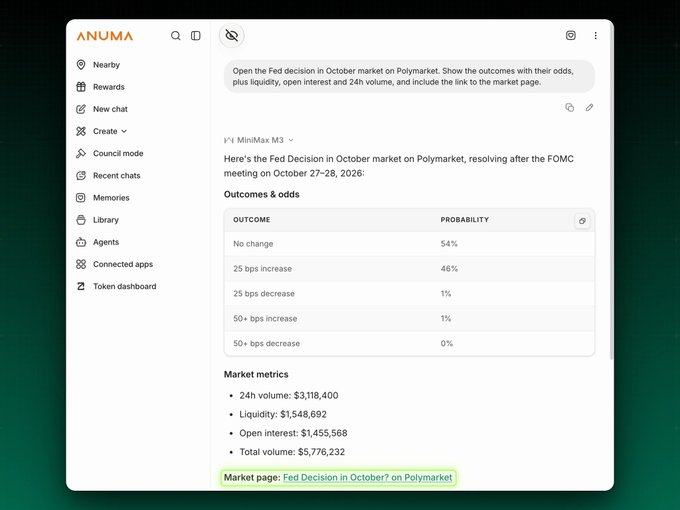Select the "50+ bps increase" cell

point(265,318)
